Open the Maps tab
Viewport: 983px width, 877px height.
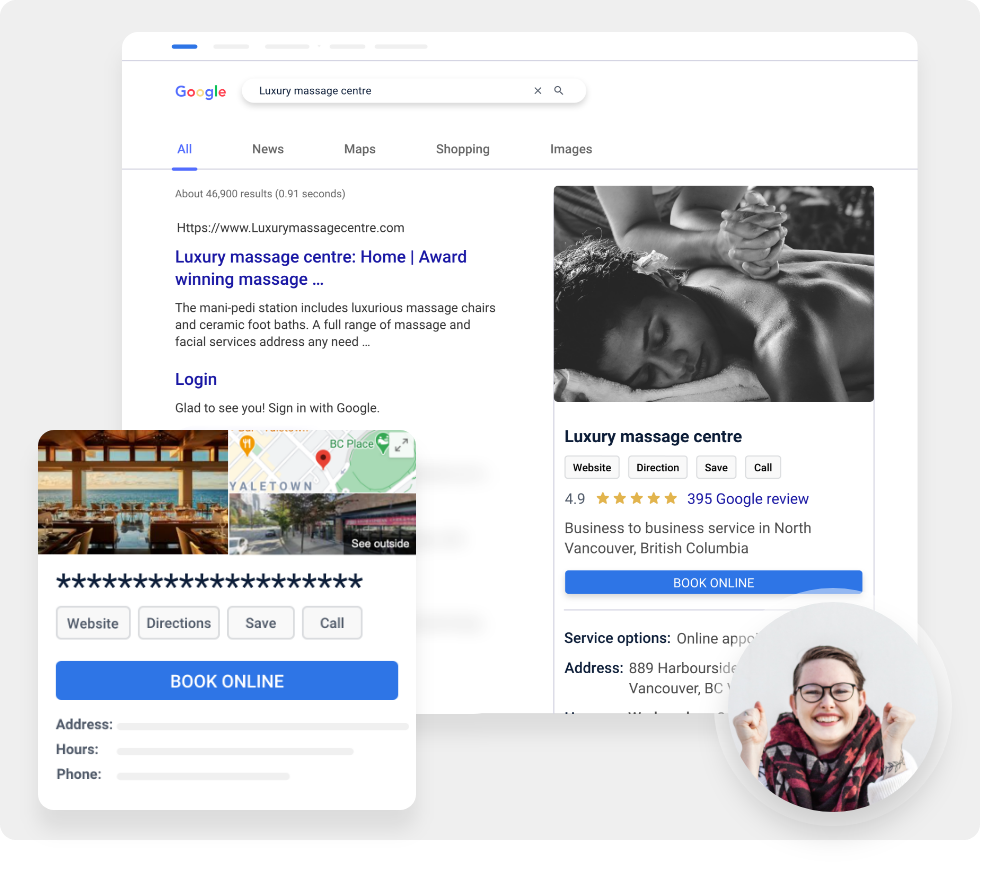(x=359, y=149)
